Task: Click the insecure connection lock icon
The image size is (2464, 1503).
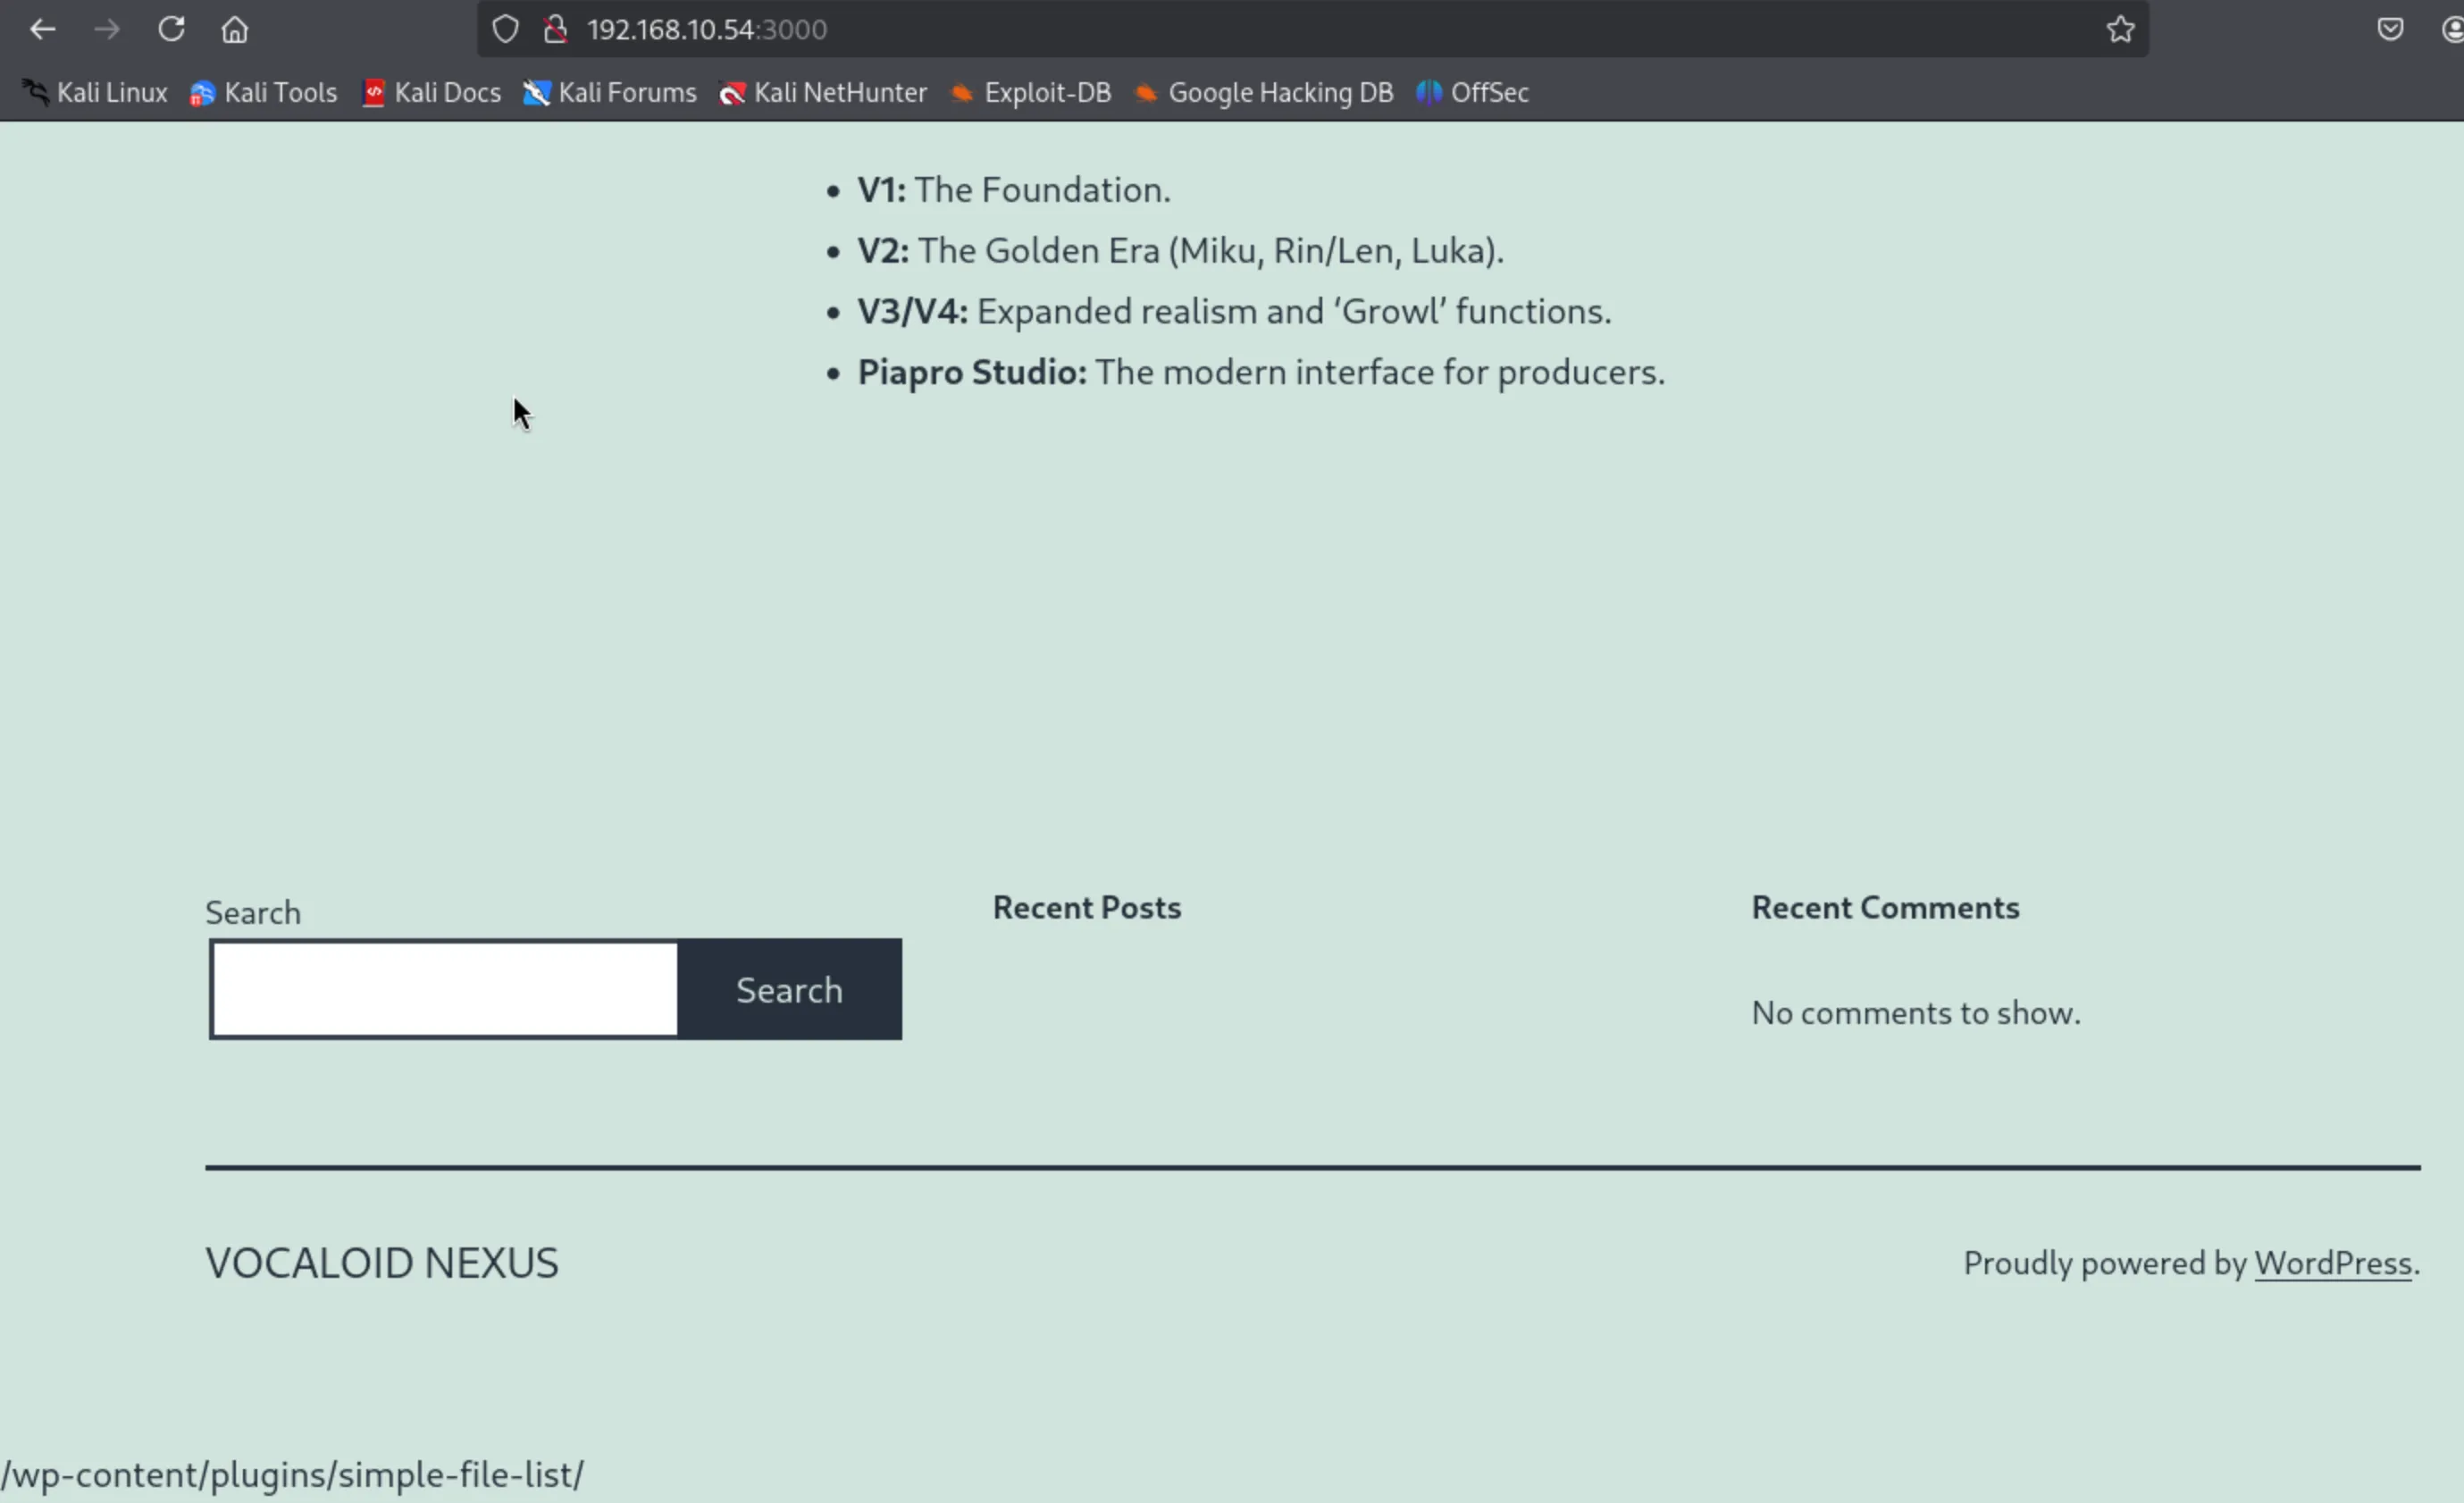Action: pyautogui.click(x=556, y=29)
